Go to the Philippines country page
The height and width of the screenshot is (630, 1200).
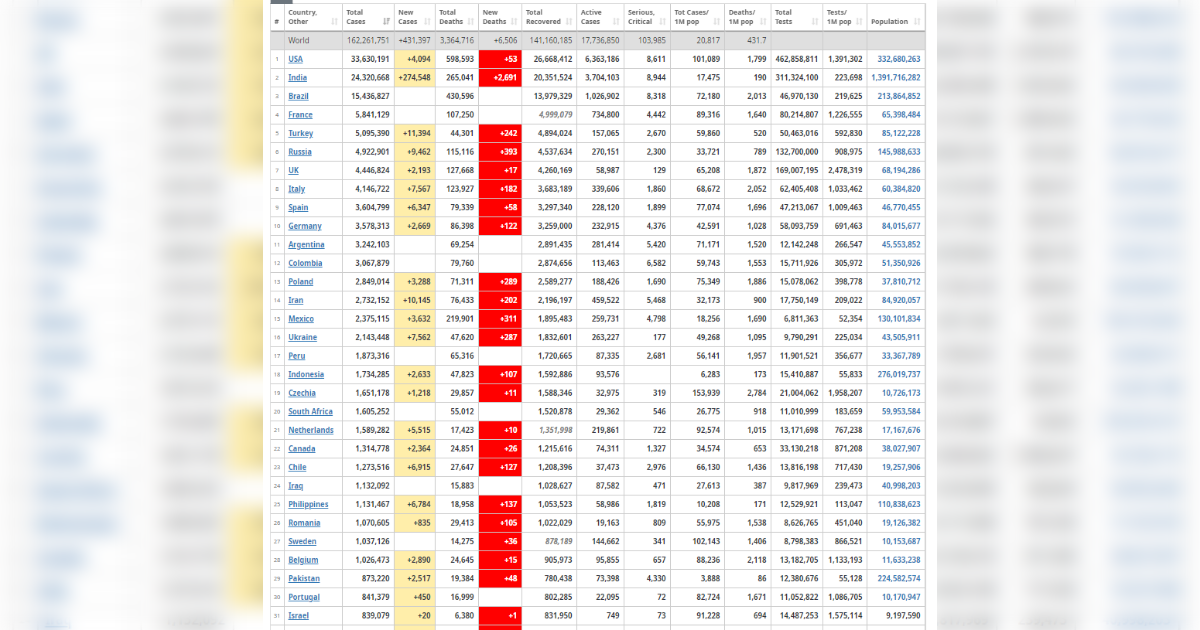point(308,504)
